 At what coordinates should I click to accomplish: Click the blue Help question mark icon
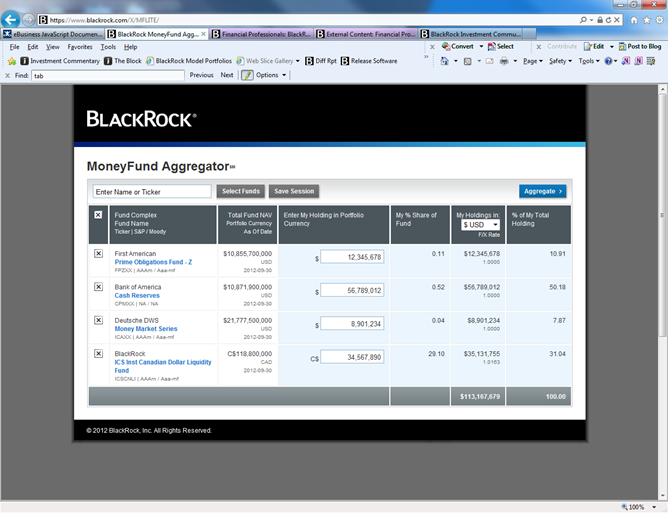point(608,61)
